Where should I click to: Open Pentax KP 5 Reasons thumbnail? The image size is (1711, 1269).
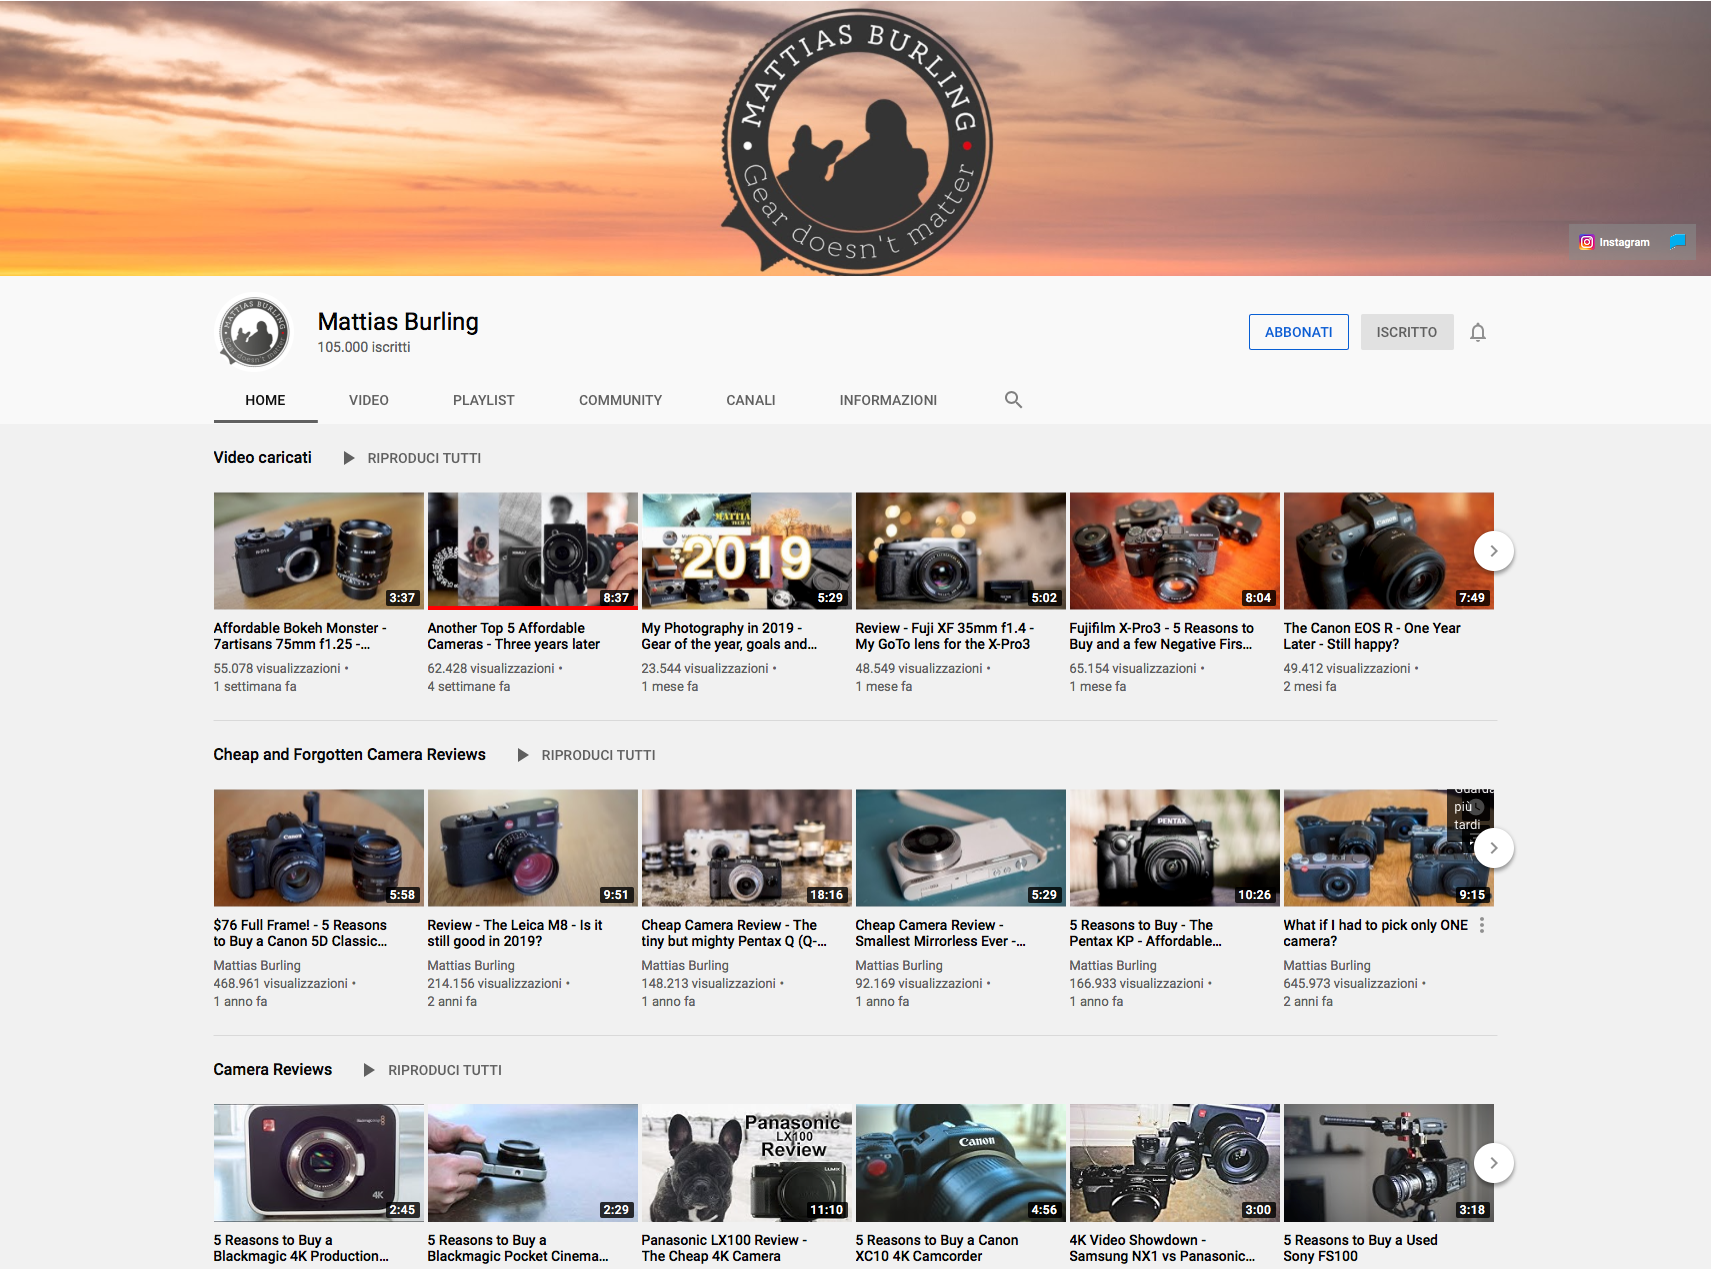point(1175,848)
